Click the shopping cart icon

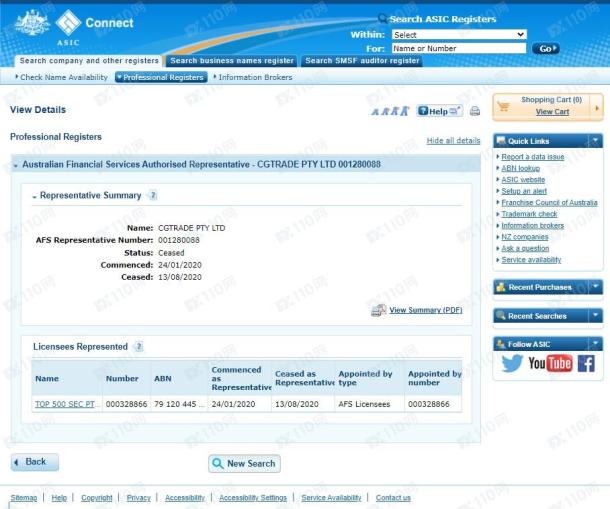503,106
